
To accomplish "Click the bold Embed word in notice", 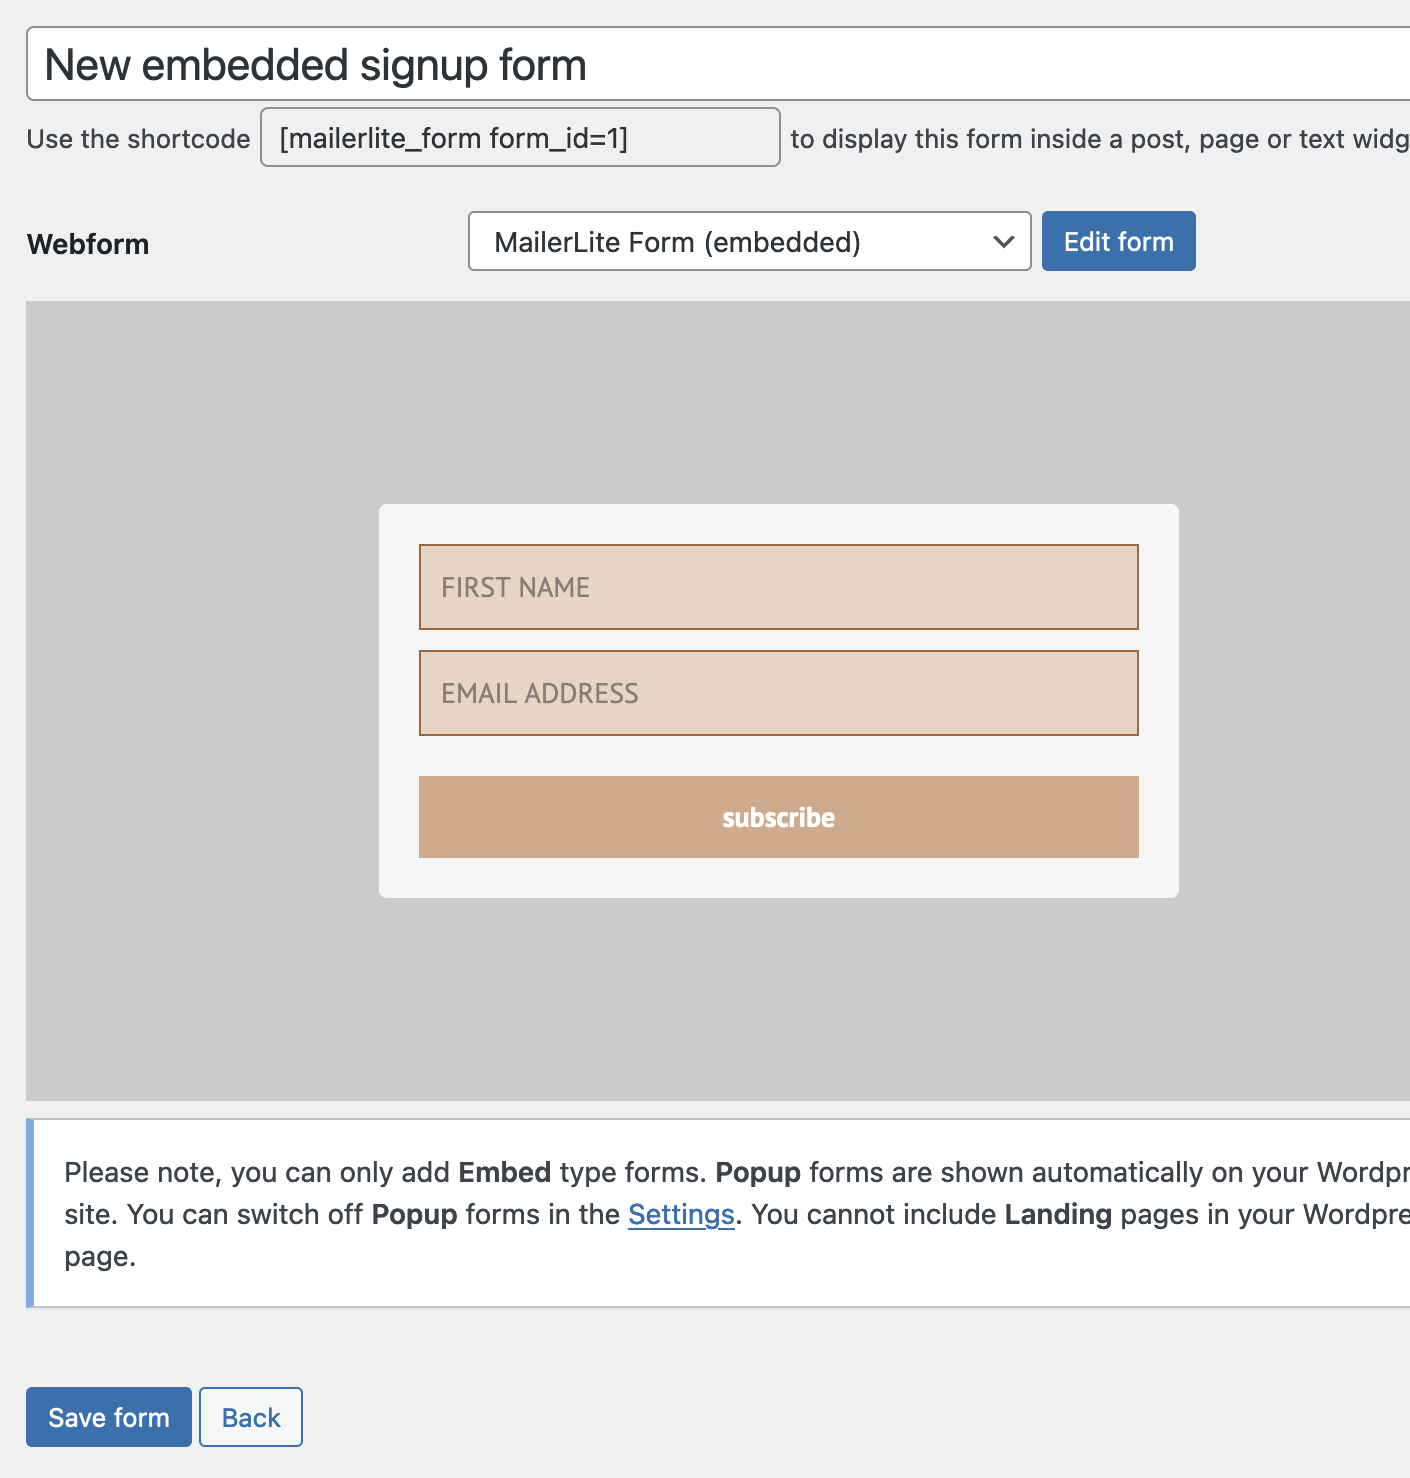I will tap(504, 1172).
